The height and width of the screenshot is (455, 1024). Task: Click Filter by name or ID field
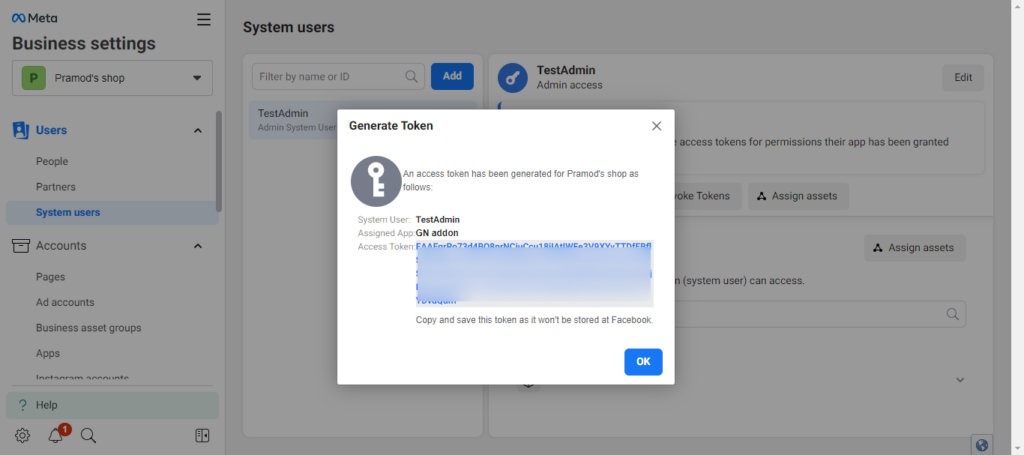coord(330,76)
